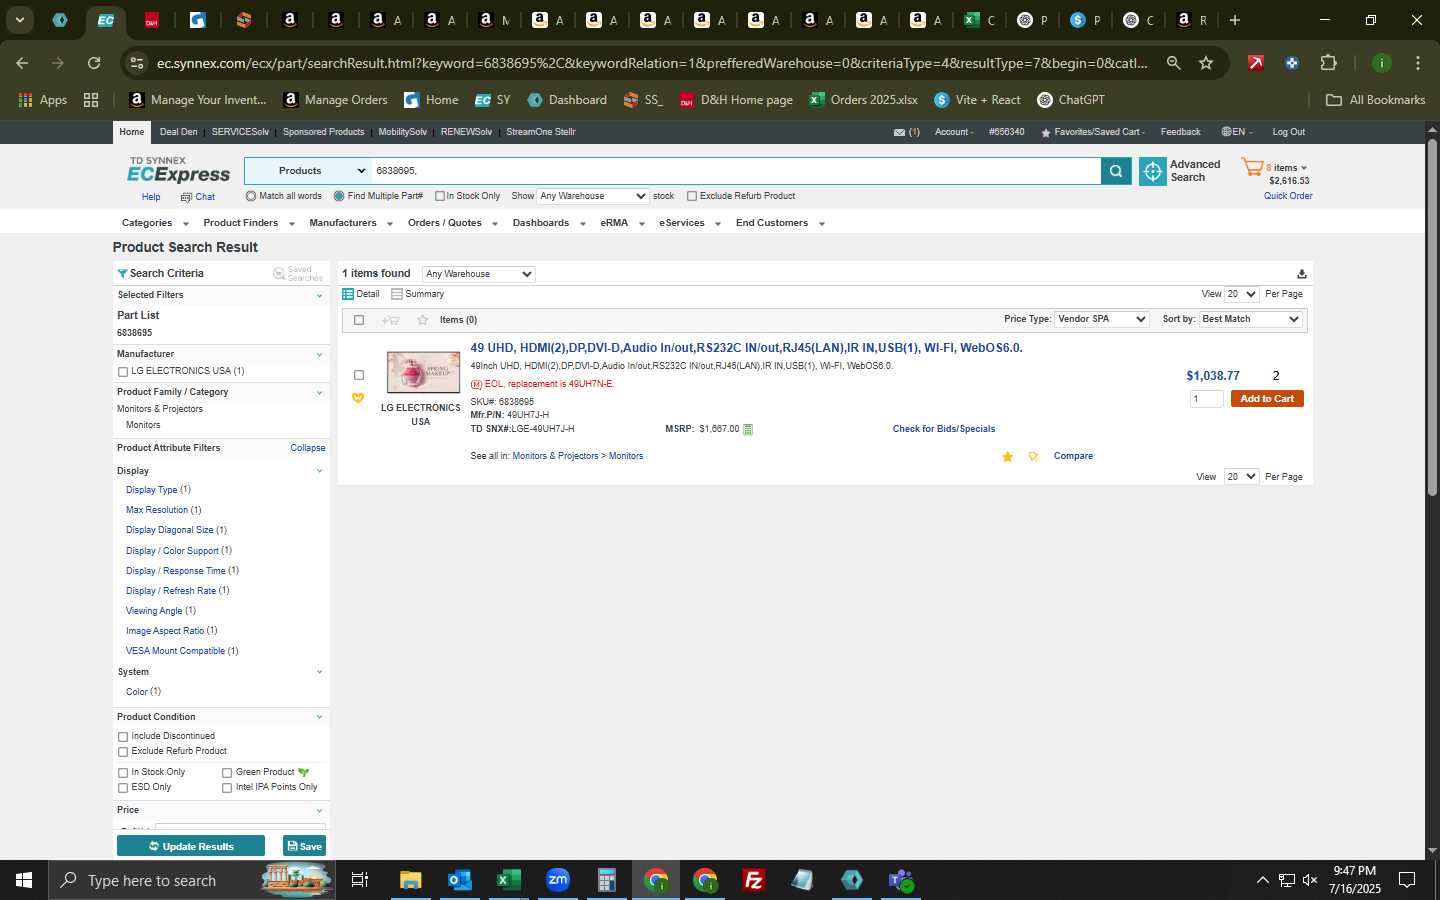
Task: Open FileZilla from the taskbar
Action: (754, 880)
